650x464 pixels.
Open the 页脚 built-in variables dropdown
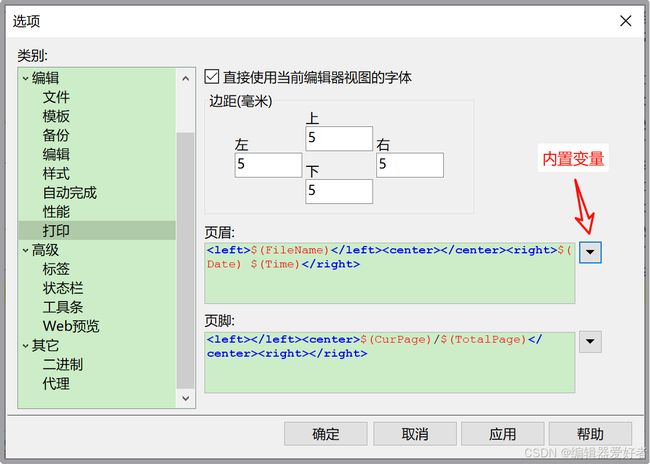(590, 341)
